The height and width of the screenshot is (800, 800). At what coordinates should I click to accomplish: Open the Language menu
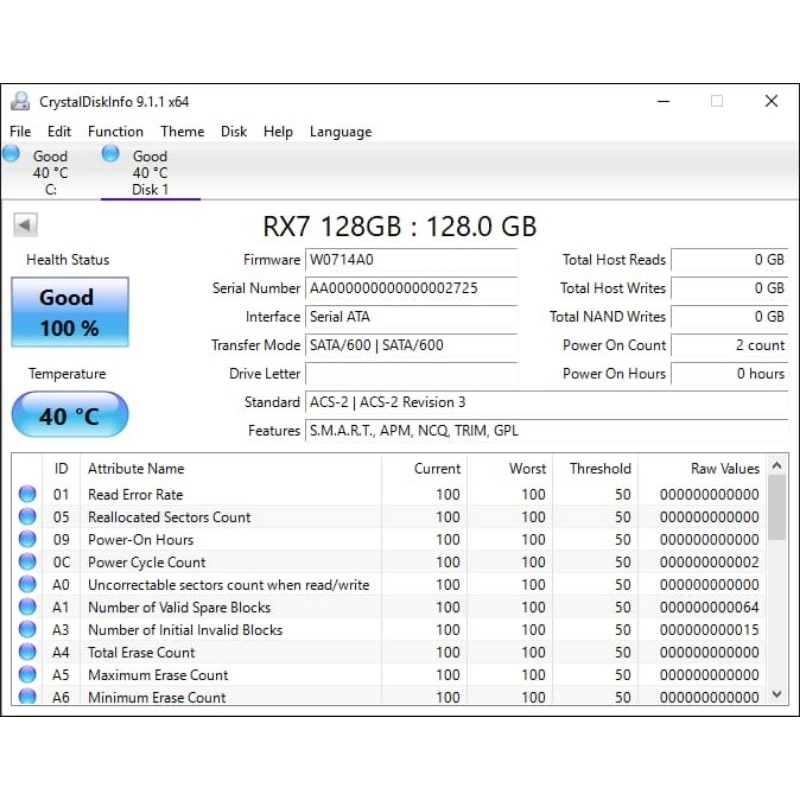tap(340, 131)
